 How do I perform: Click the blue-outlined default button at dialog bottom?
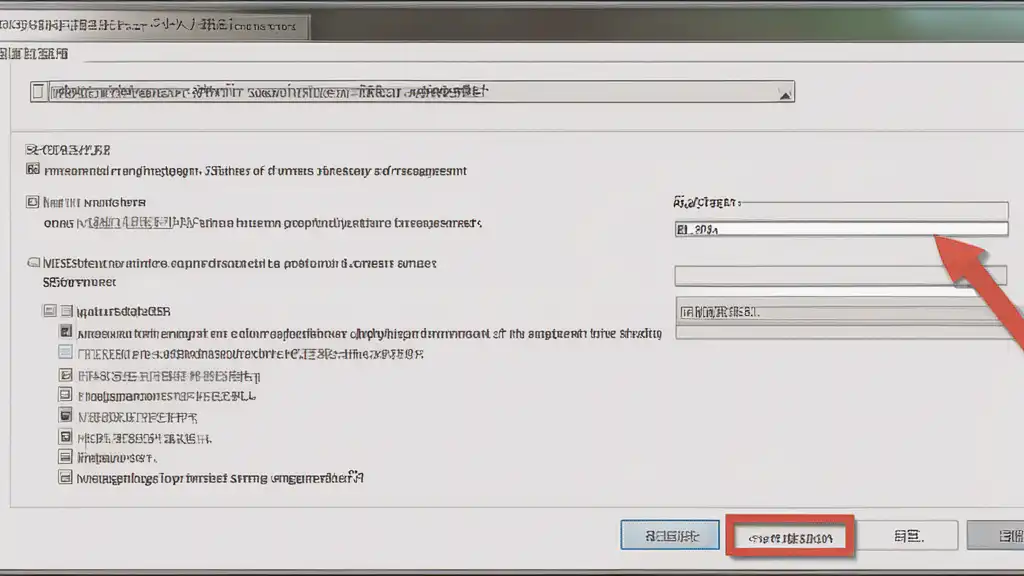670,536
